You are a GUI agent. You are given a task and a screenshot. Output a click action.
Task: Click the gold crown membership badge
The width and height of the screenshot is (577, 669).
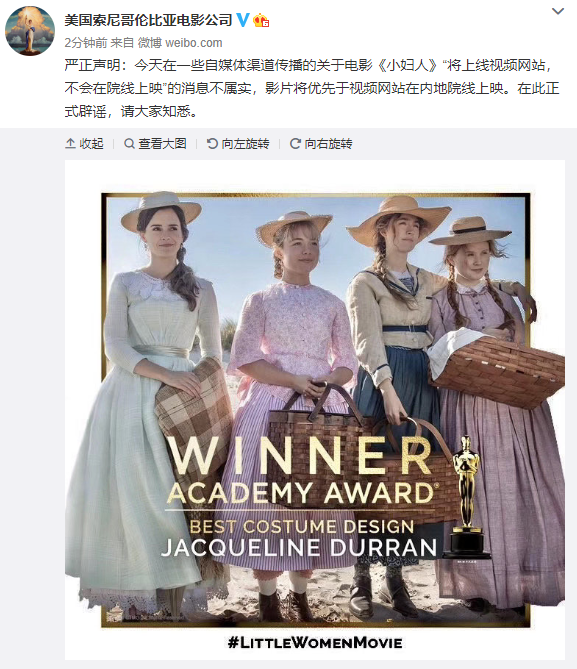(x=261, y=20)
